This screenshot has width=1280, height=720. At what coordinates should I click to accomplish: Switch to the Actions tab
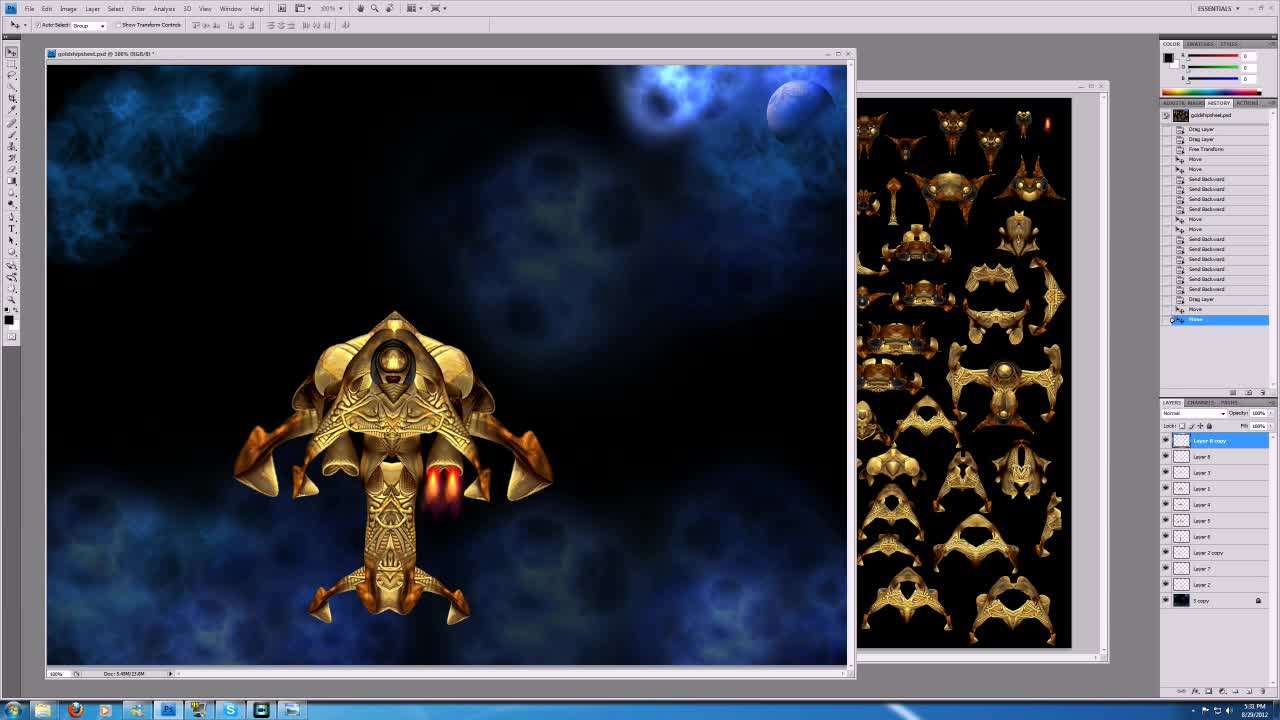pyautogui.click(x=1247, y=103)
